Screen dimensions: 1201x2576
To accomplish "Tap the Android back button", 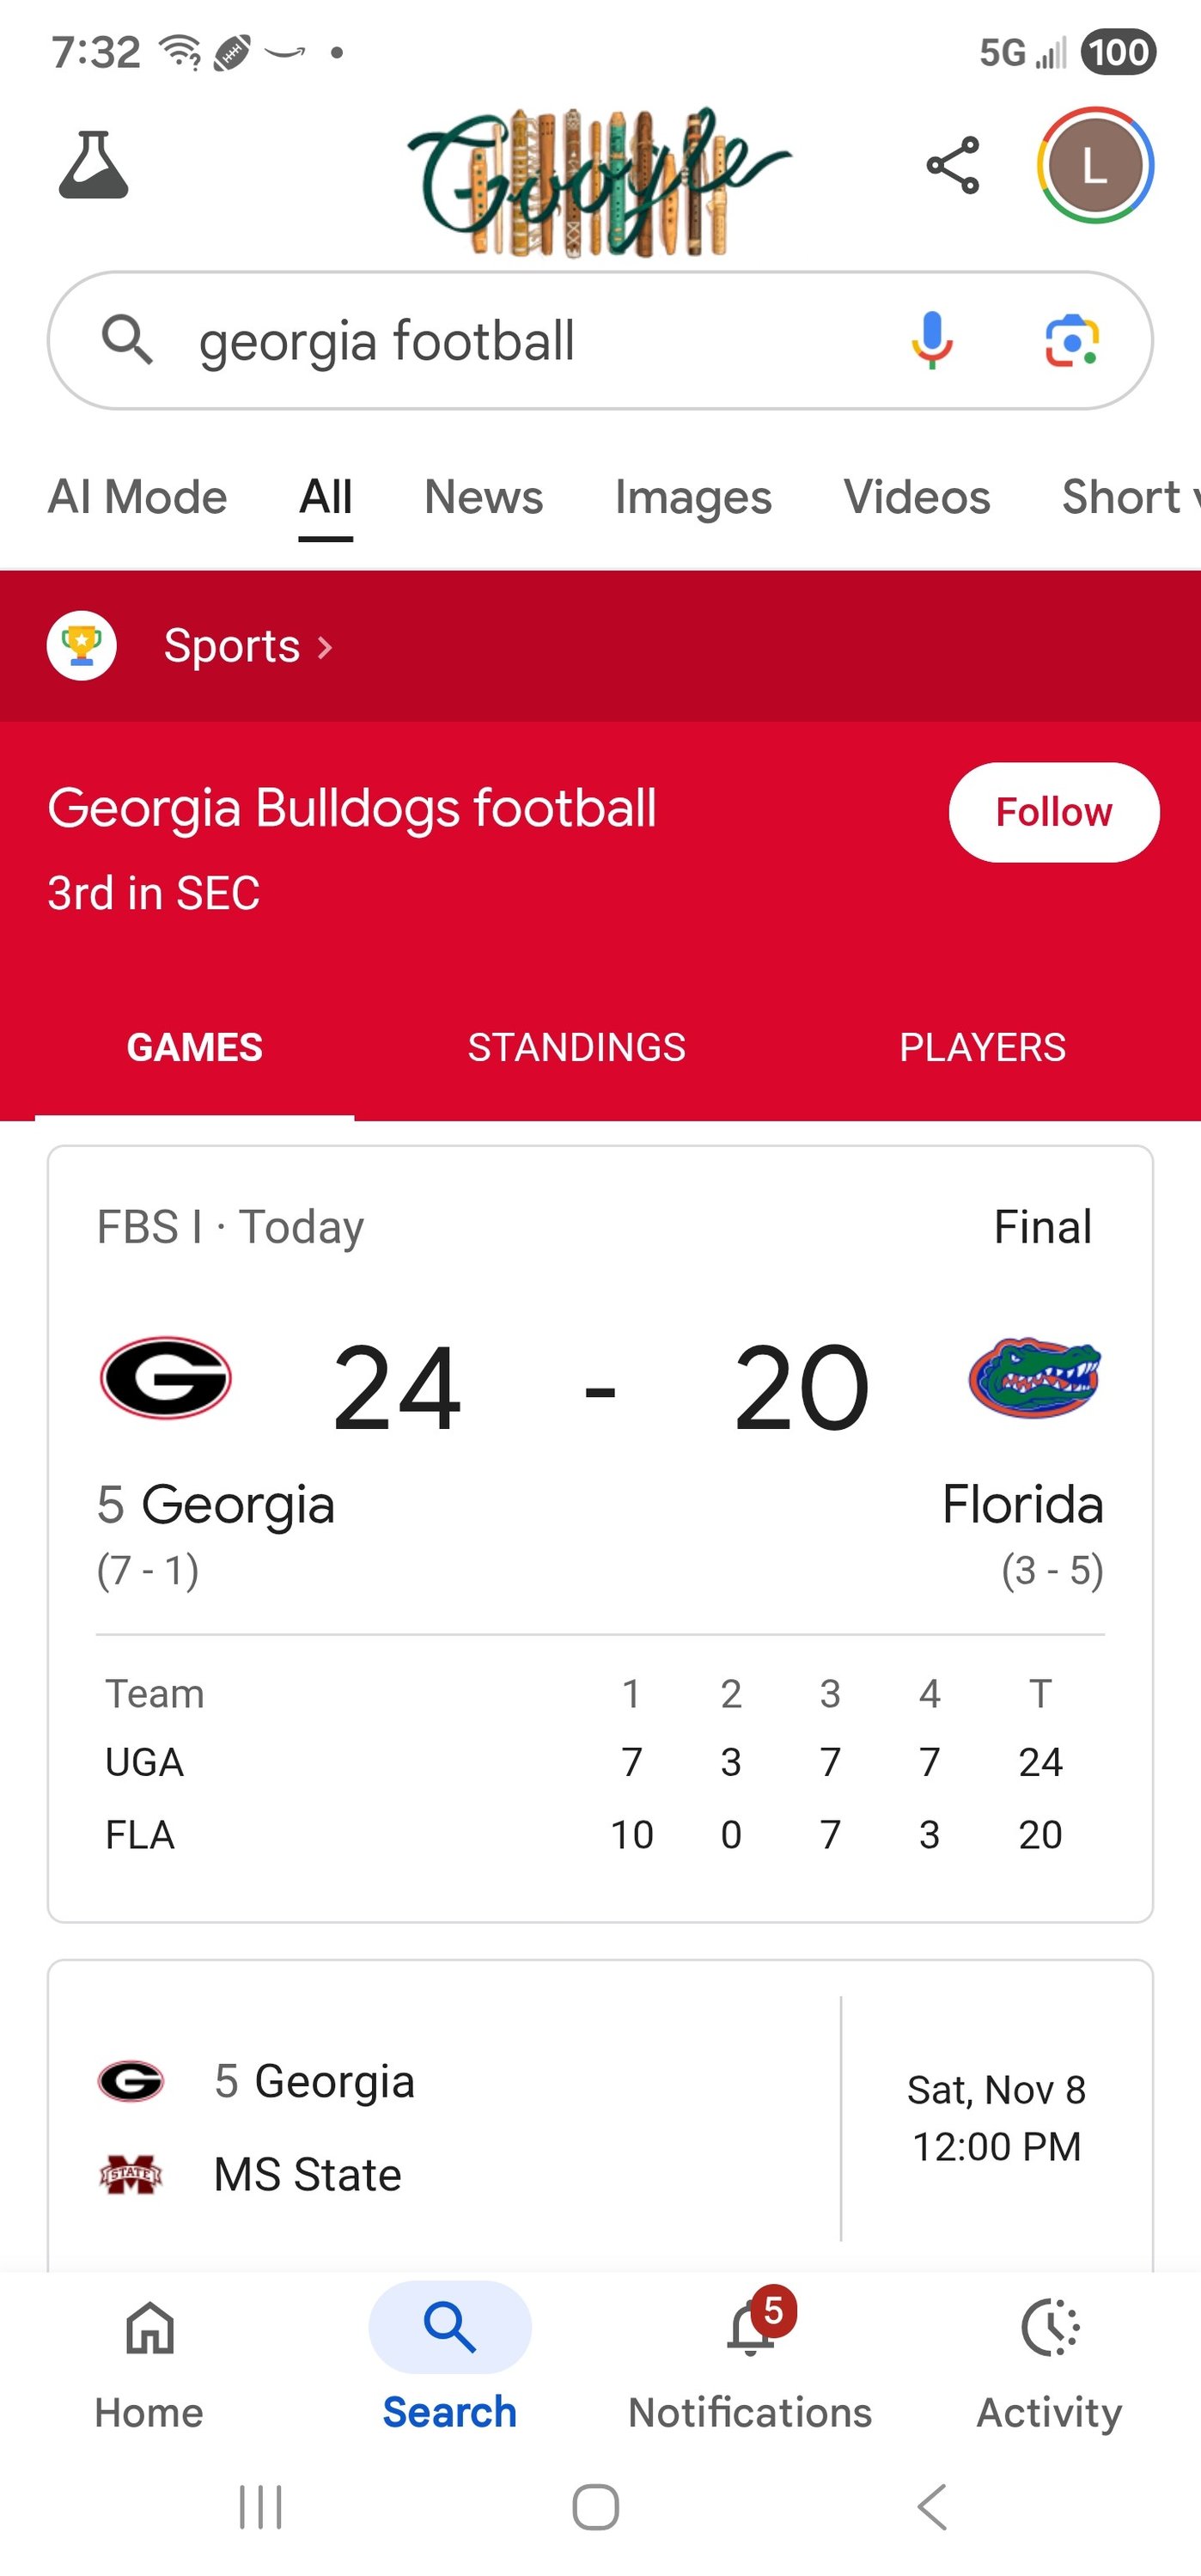I will point(932,2507).
